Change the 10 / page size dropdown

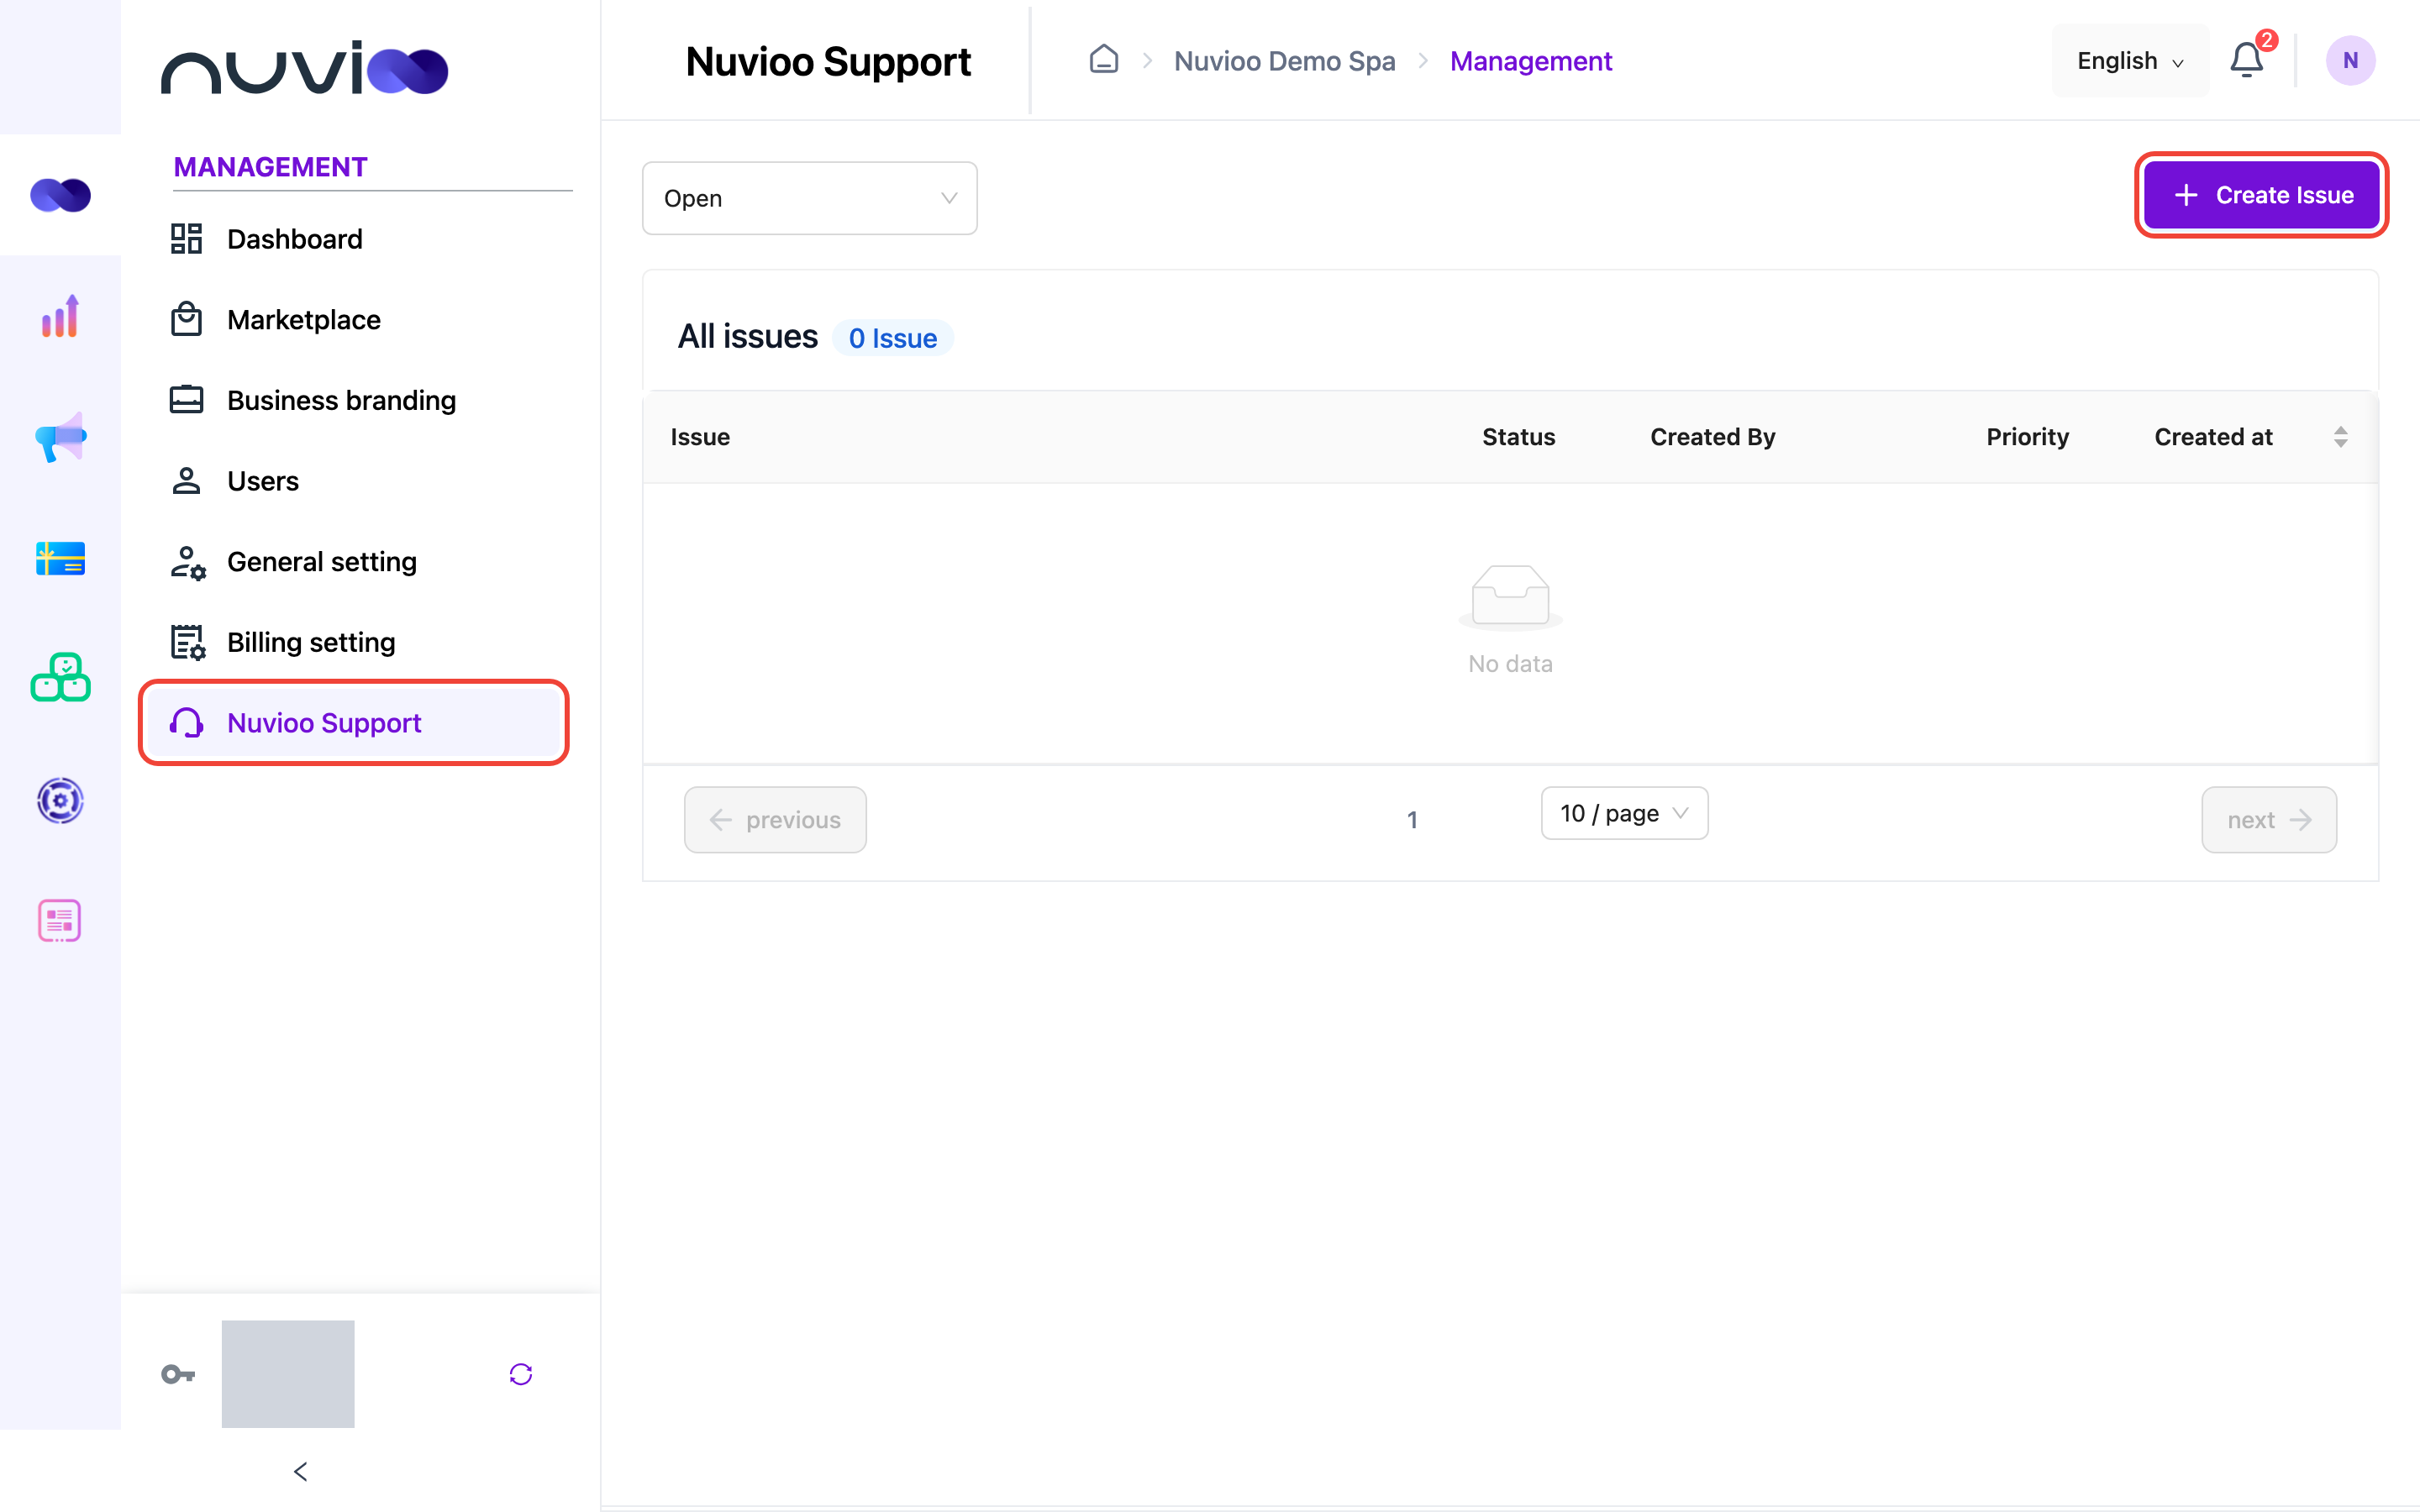coord(1624,813)
